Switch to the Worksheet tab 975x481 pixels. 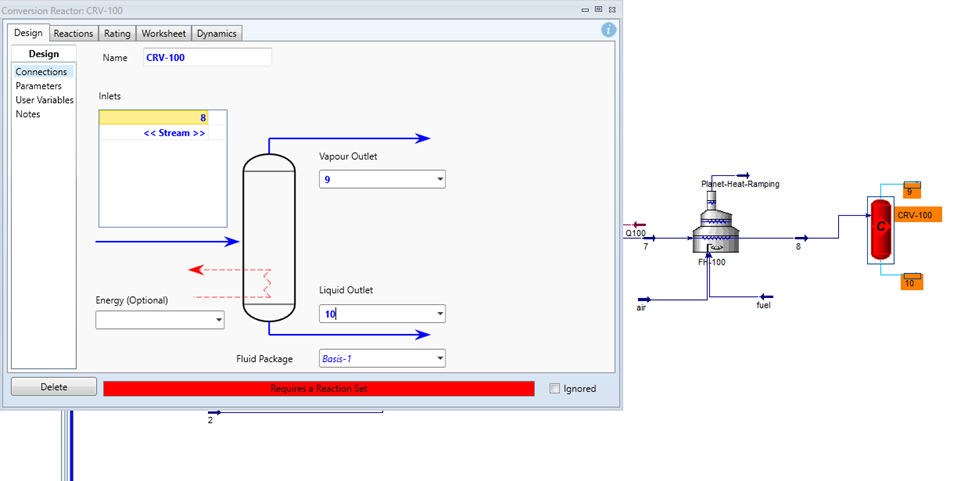(x=164, y=34)
